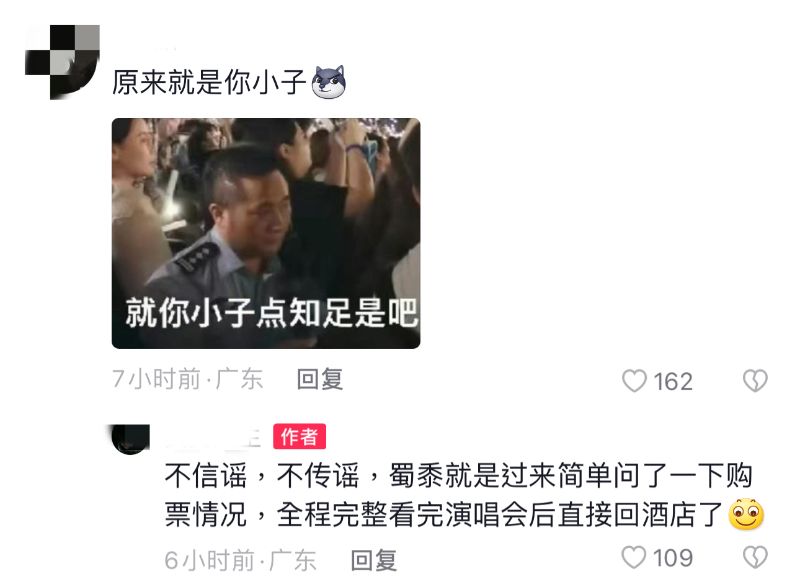
Task: Dislike the top comment with broken-heart icon
Action: coord(755,381)
